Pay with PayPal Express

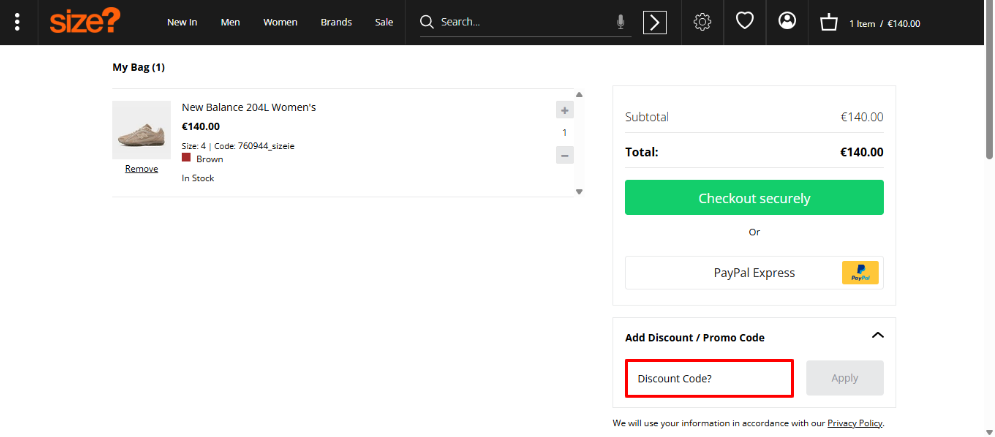[x=754, y=273]
